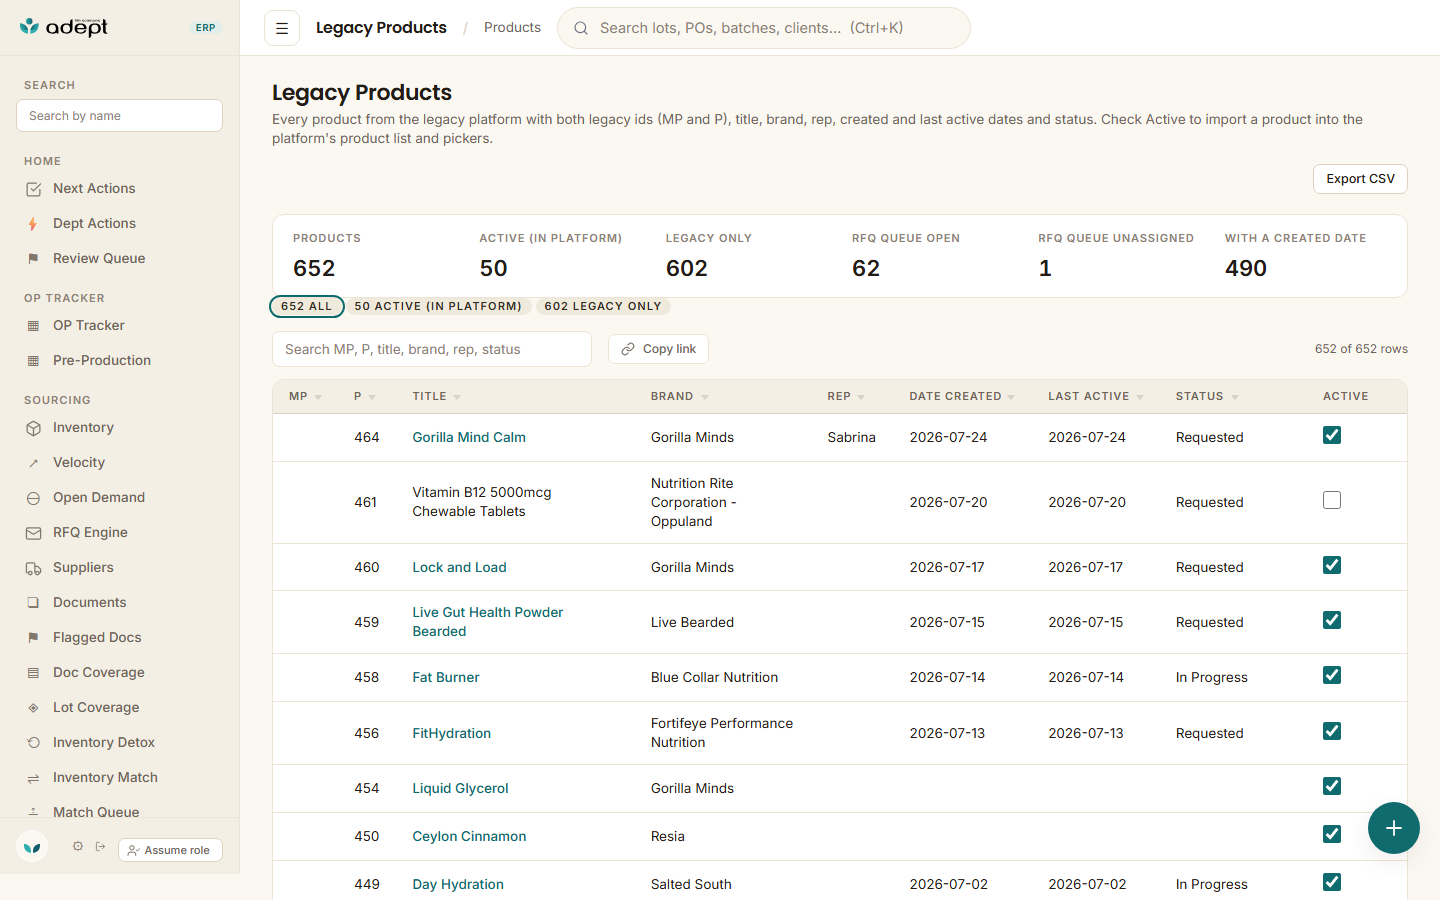Select the 50 Active (In Platform) filter
1440x900 pixels.
pyautogui.click(x=438, y=306)
